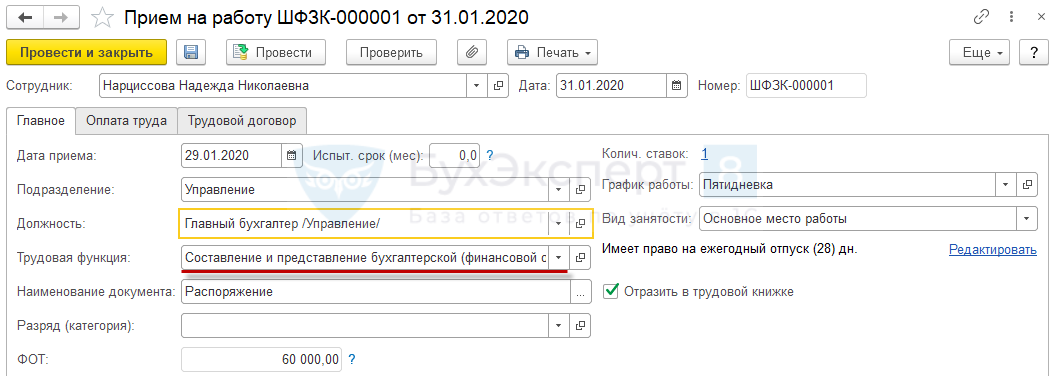Viewport: 1053px width, 381px height.
Task: Expand the Подразделение dropdown list
Action: pyautogui.click(x=559, y=189)
